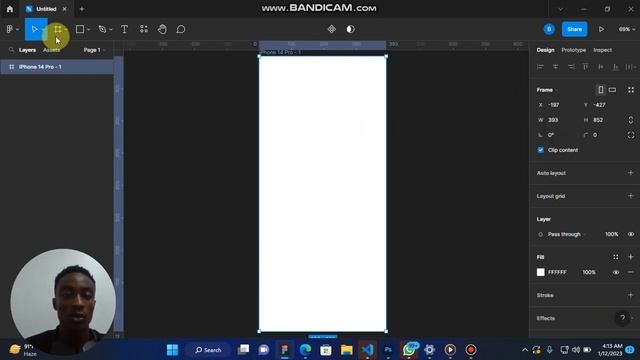640x360 pixels.
Task: Open the Figma main menu icon
Action: click(10, 29)
